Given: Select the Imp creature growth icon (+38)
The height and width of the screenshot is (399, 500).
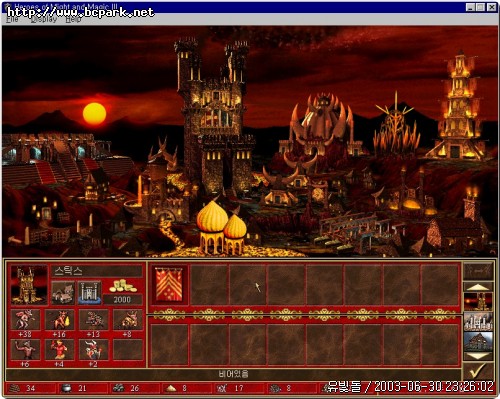Looking at the screenshot, I should (x=25, y=320).
